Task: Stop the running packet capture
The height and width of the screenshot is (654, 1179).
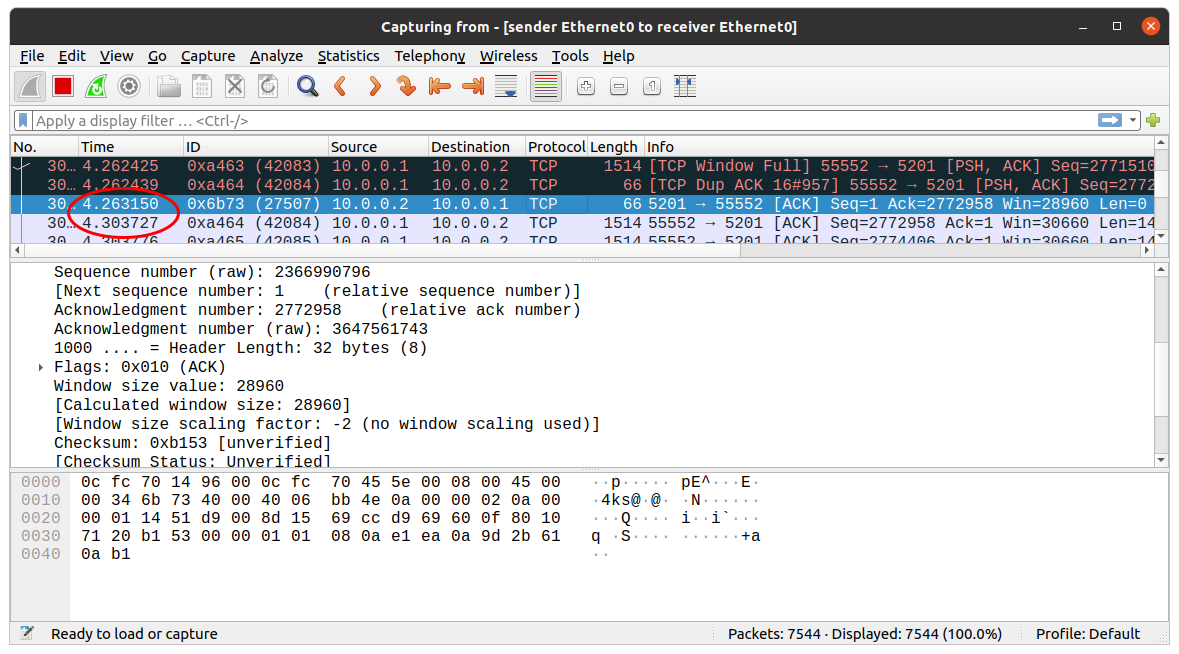Action: [63, 87]
